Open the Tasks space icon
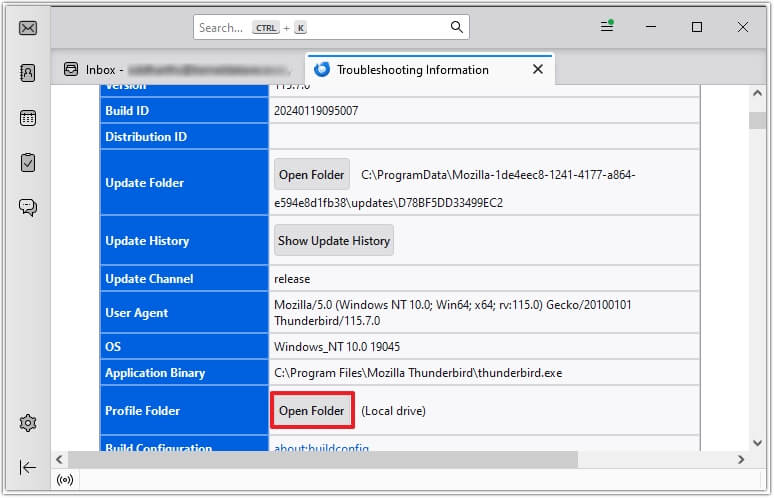The width and height of the screenshot is (774, 498). (28, 162)
